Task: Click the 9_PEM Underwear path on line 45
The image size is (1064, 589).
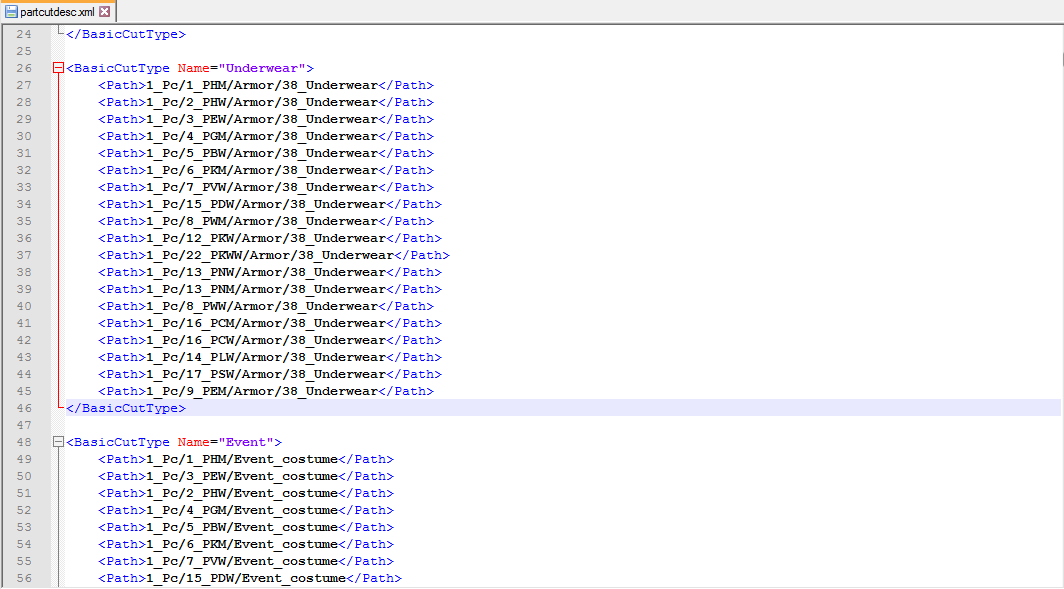Action: pos(262,391)
